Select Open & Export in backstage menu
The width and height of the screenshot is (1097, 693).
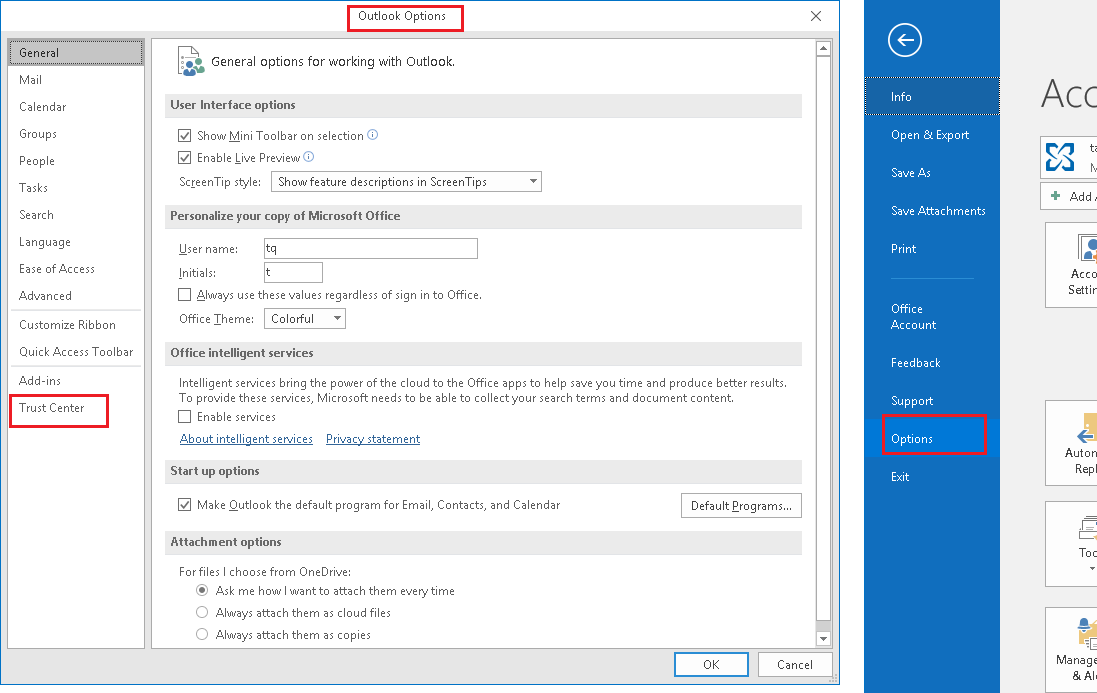[932, 135]
